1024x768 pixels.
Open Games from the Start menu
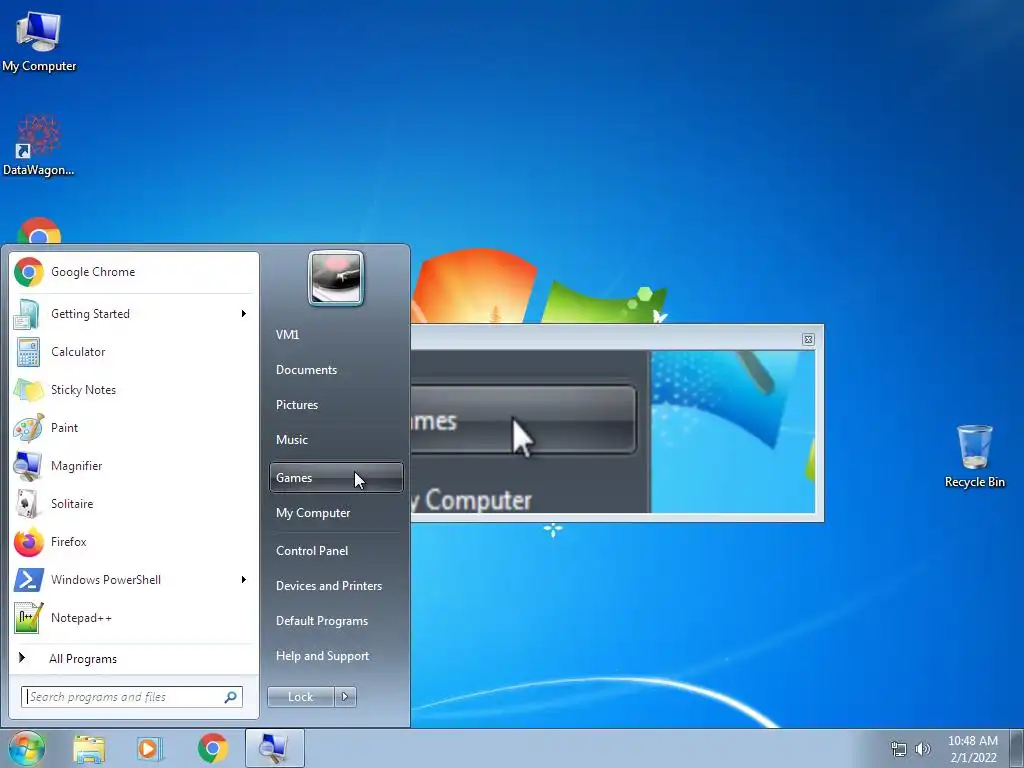[x=336, y=477]
